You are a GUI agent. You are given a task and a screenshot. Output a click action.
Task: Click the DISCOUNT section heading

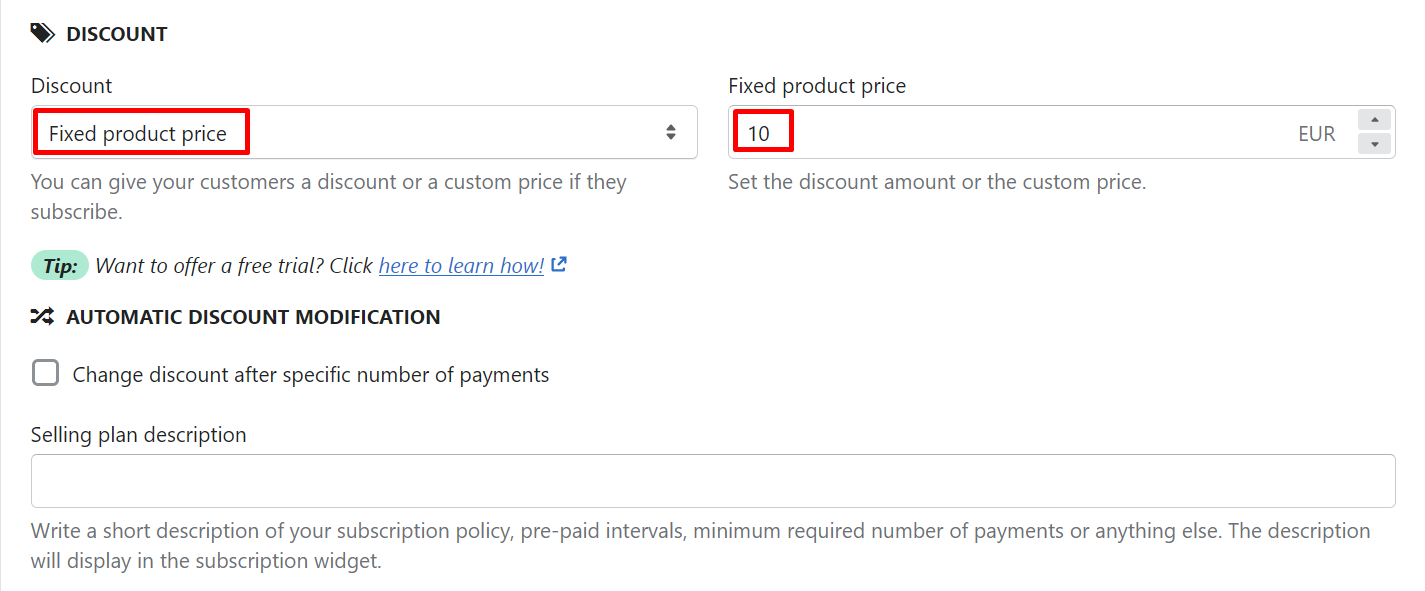click(x=117, y=34)
